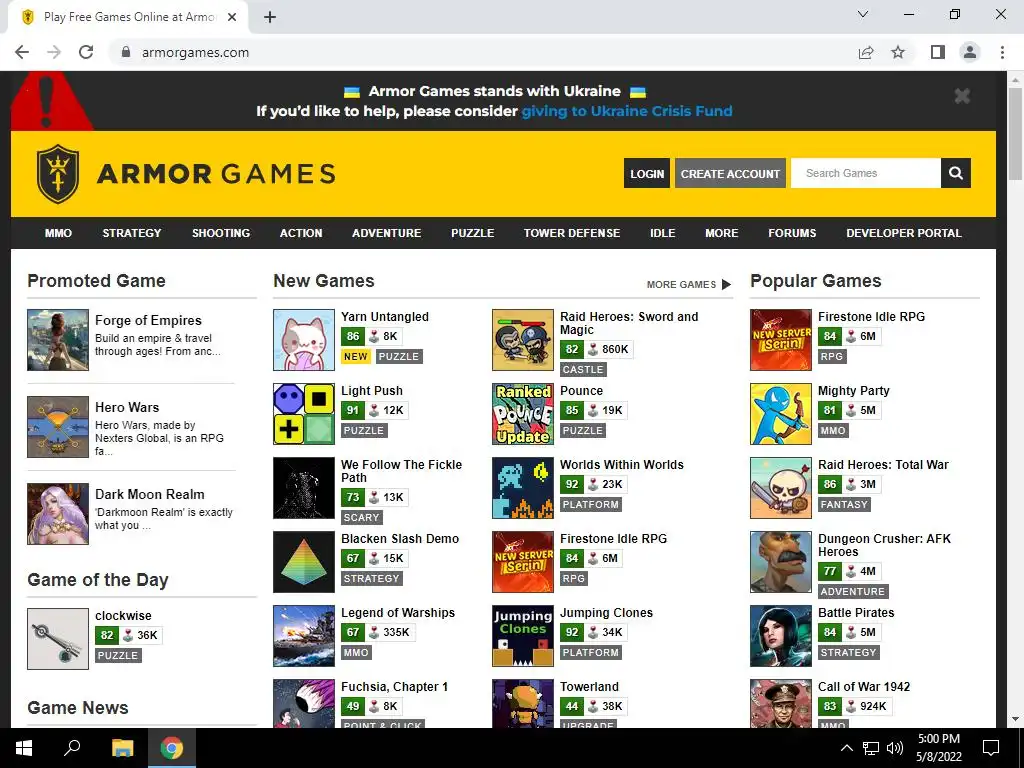The image size is (1024, 768).
Task: Open Firestone Idle RPG in Popular Games
Action: coord(871,317)
